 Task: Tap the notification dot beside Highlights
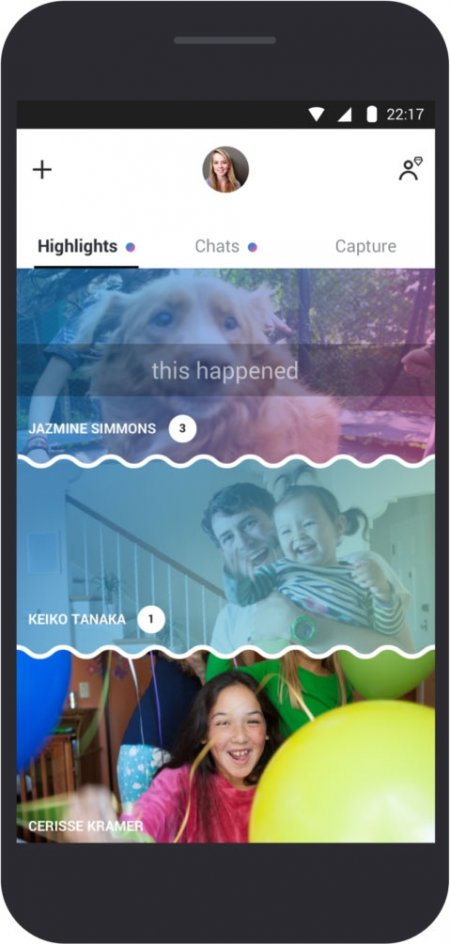pyautogui.click(x=130, y=247)
